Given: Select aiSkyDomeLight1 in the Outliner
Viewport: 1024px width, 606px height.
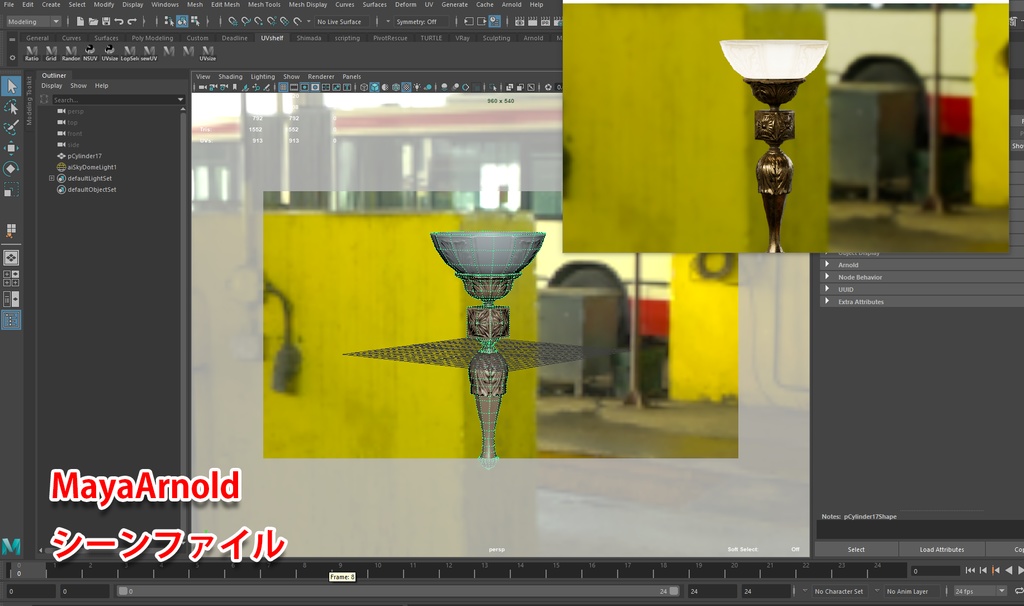Looking at the screenshot, I should [x=92, y=167].
